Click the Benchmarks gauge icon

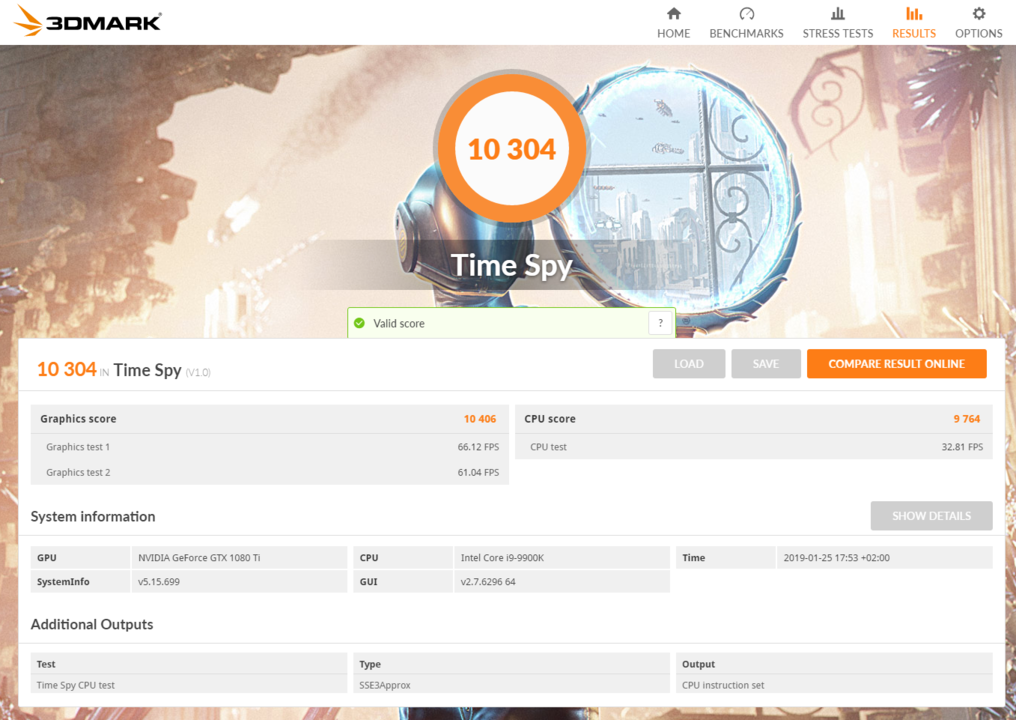[746, 14]
